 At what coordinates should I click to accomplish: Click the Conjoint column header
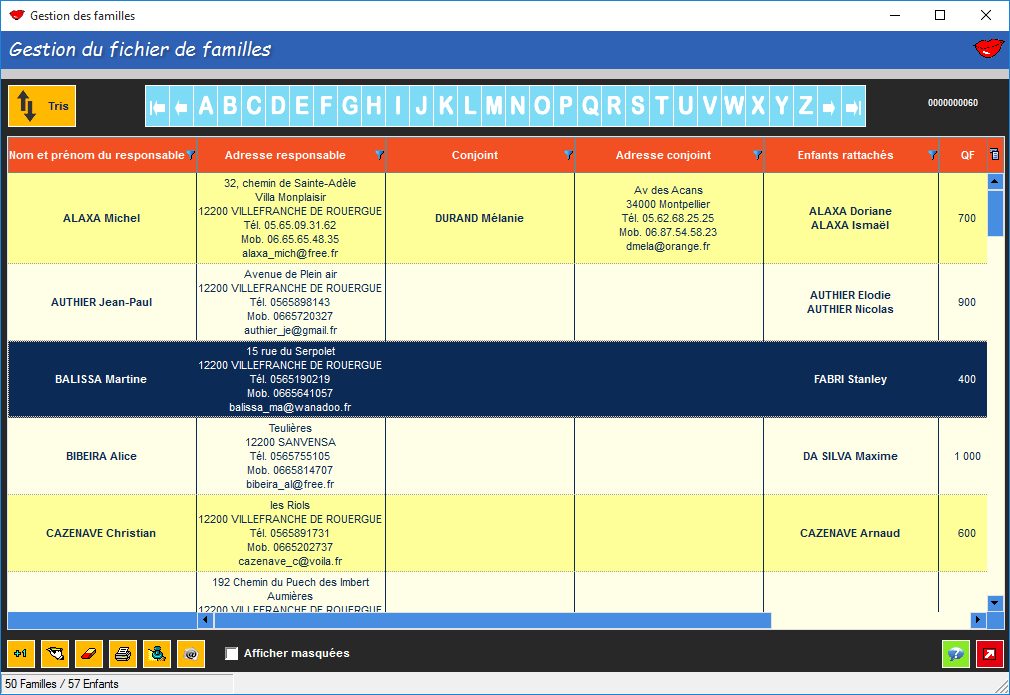[475, 155]
